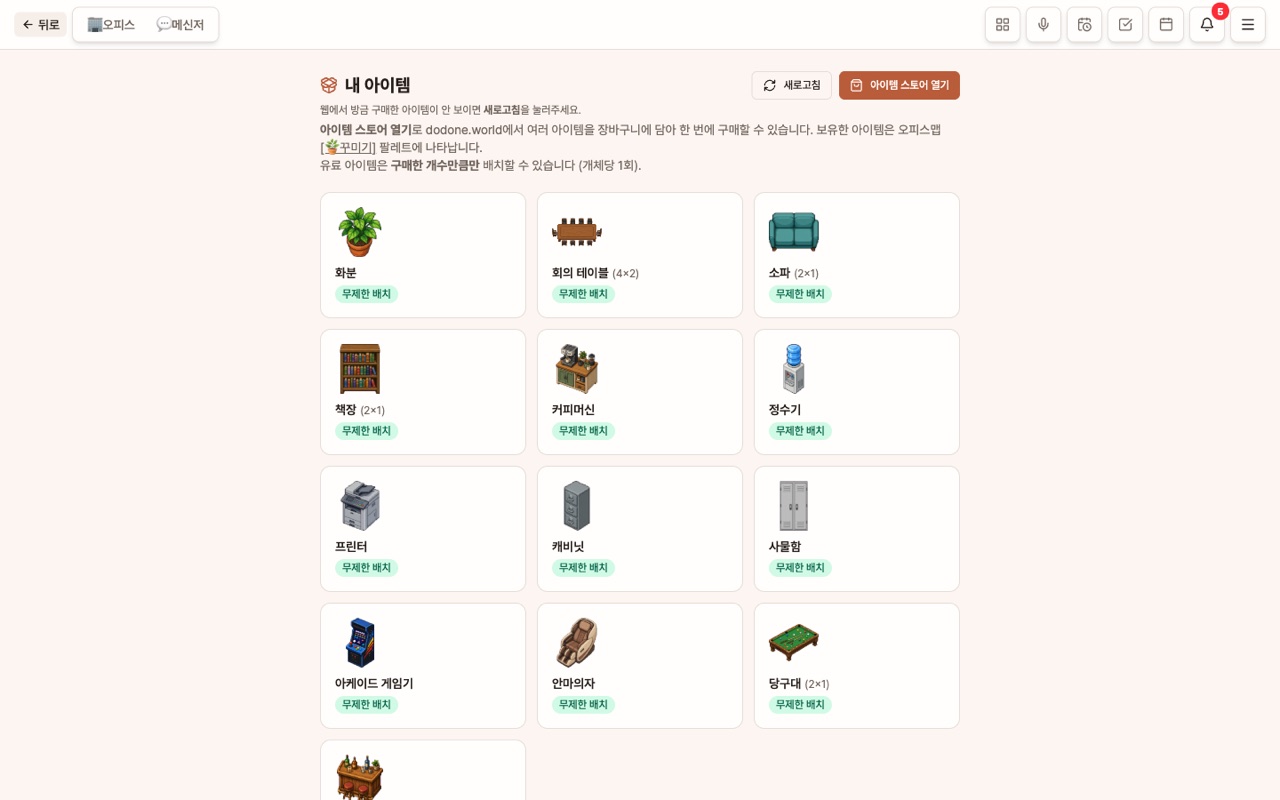Switch to the 메신저 tab
Screen dimensions: 1280x800
point(180,25)
